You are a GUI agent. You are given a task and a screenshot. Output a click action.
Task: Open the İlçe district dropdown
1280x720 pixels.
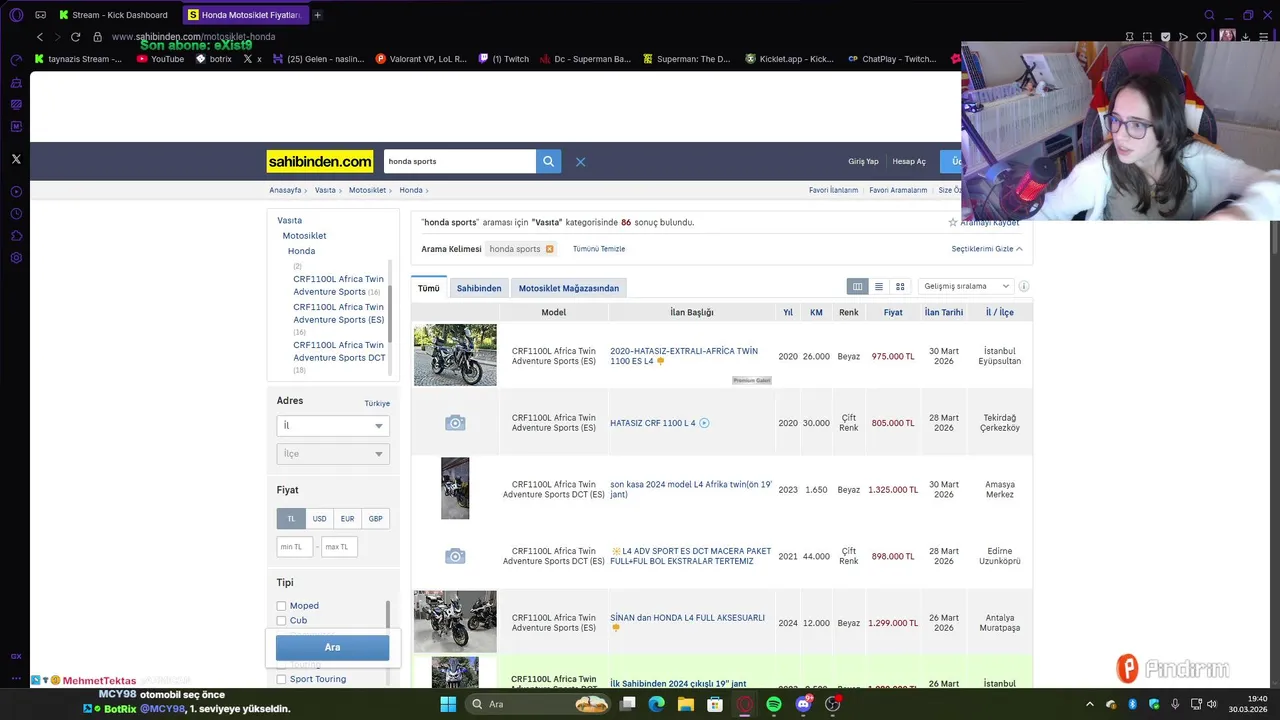click(333, 454)
